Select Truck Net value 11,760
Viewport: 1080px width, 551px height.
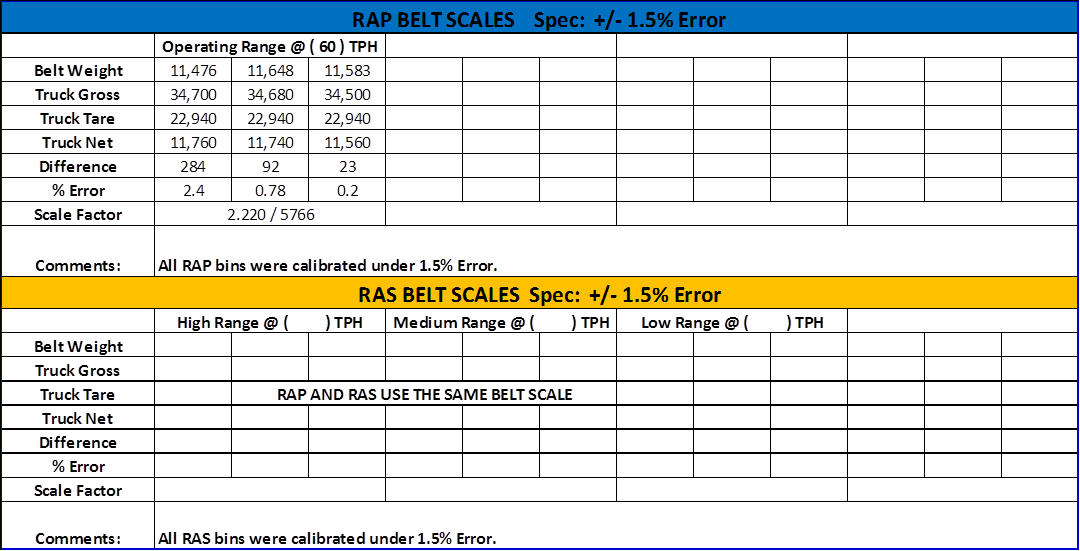[x=193, y=143]
